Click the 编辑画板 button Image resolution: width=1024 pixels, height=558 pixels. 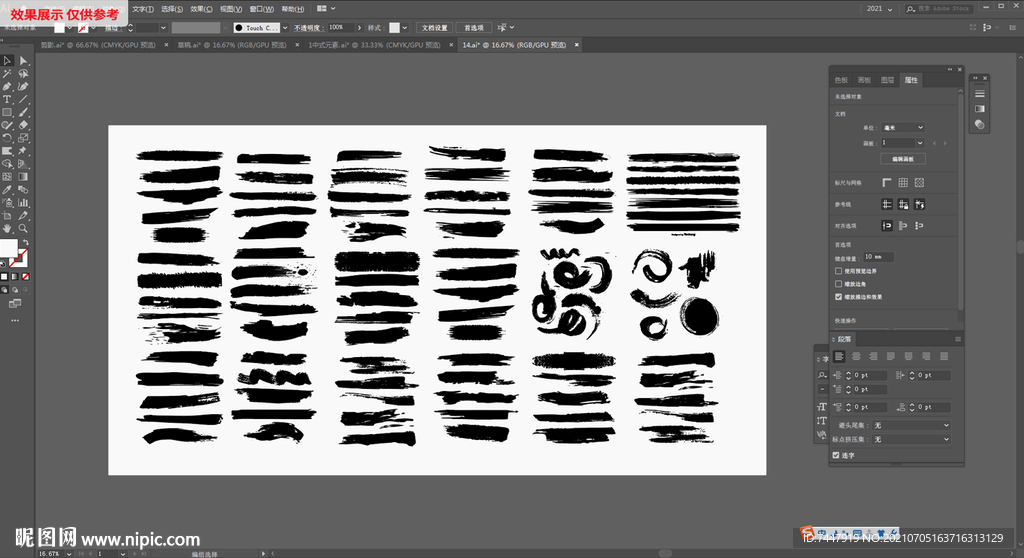(x=903, y=159)
